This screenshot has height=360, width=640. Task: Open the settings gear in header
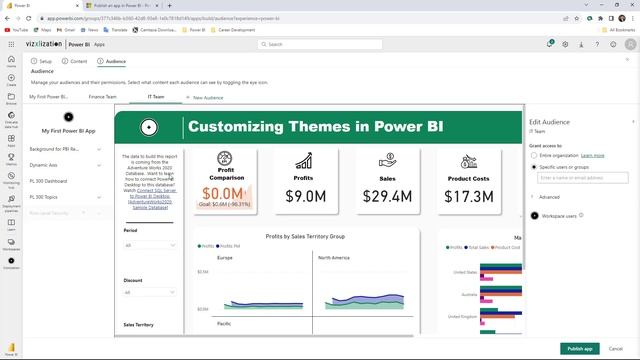pos(565,44)
